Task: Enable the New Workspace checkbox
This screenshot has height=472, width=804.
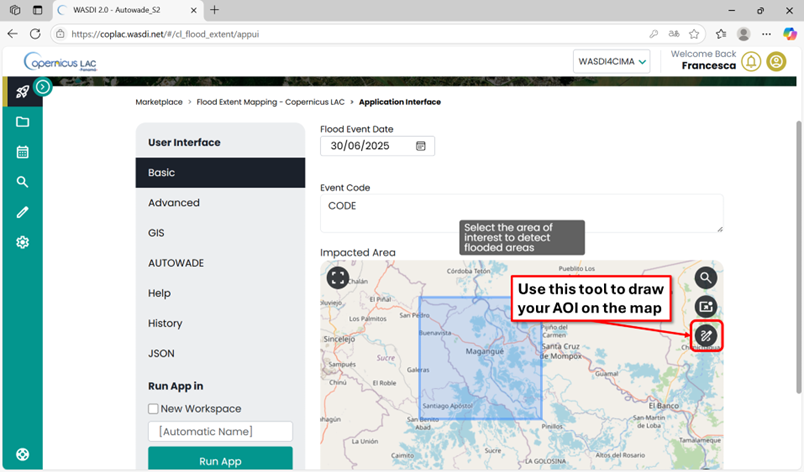Action: coord(153,408)
